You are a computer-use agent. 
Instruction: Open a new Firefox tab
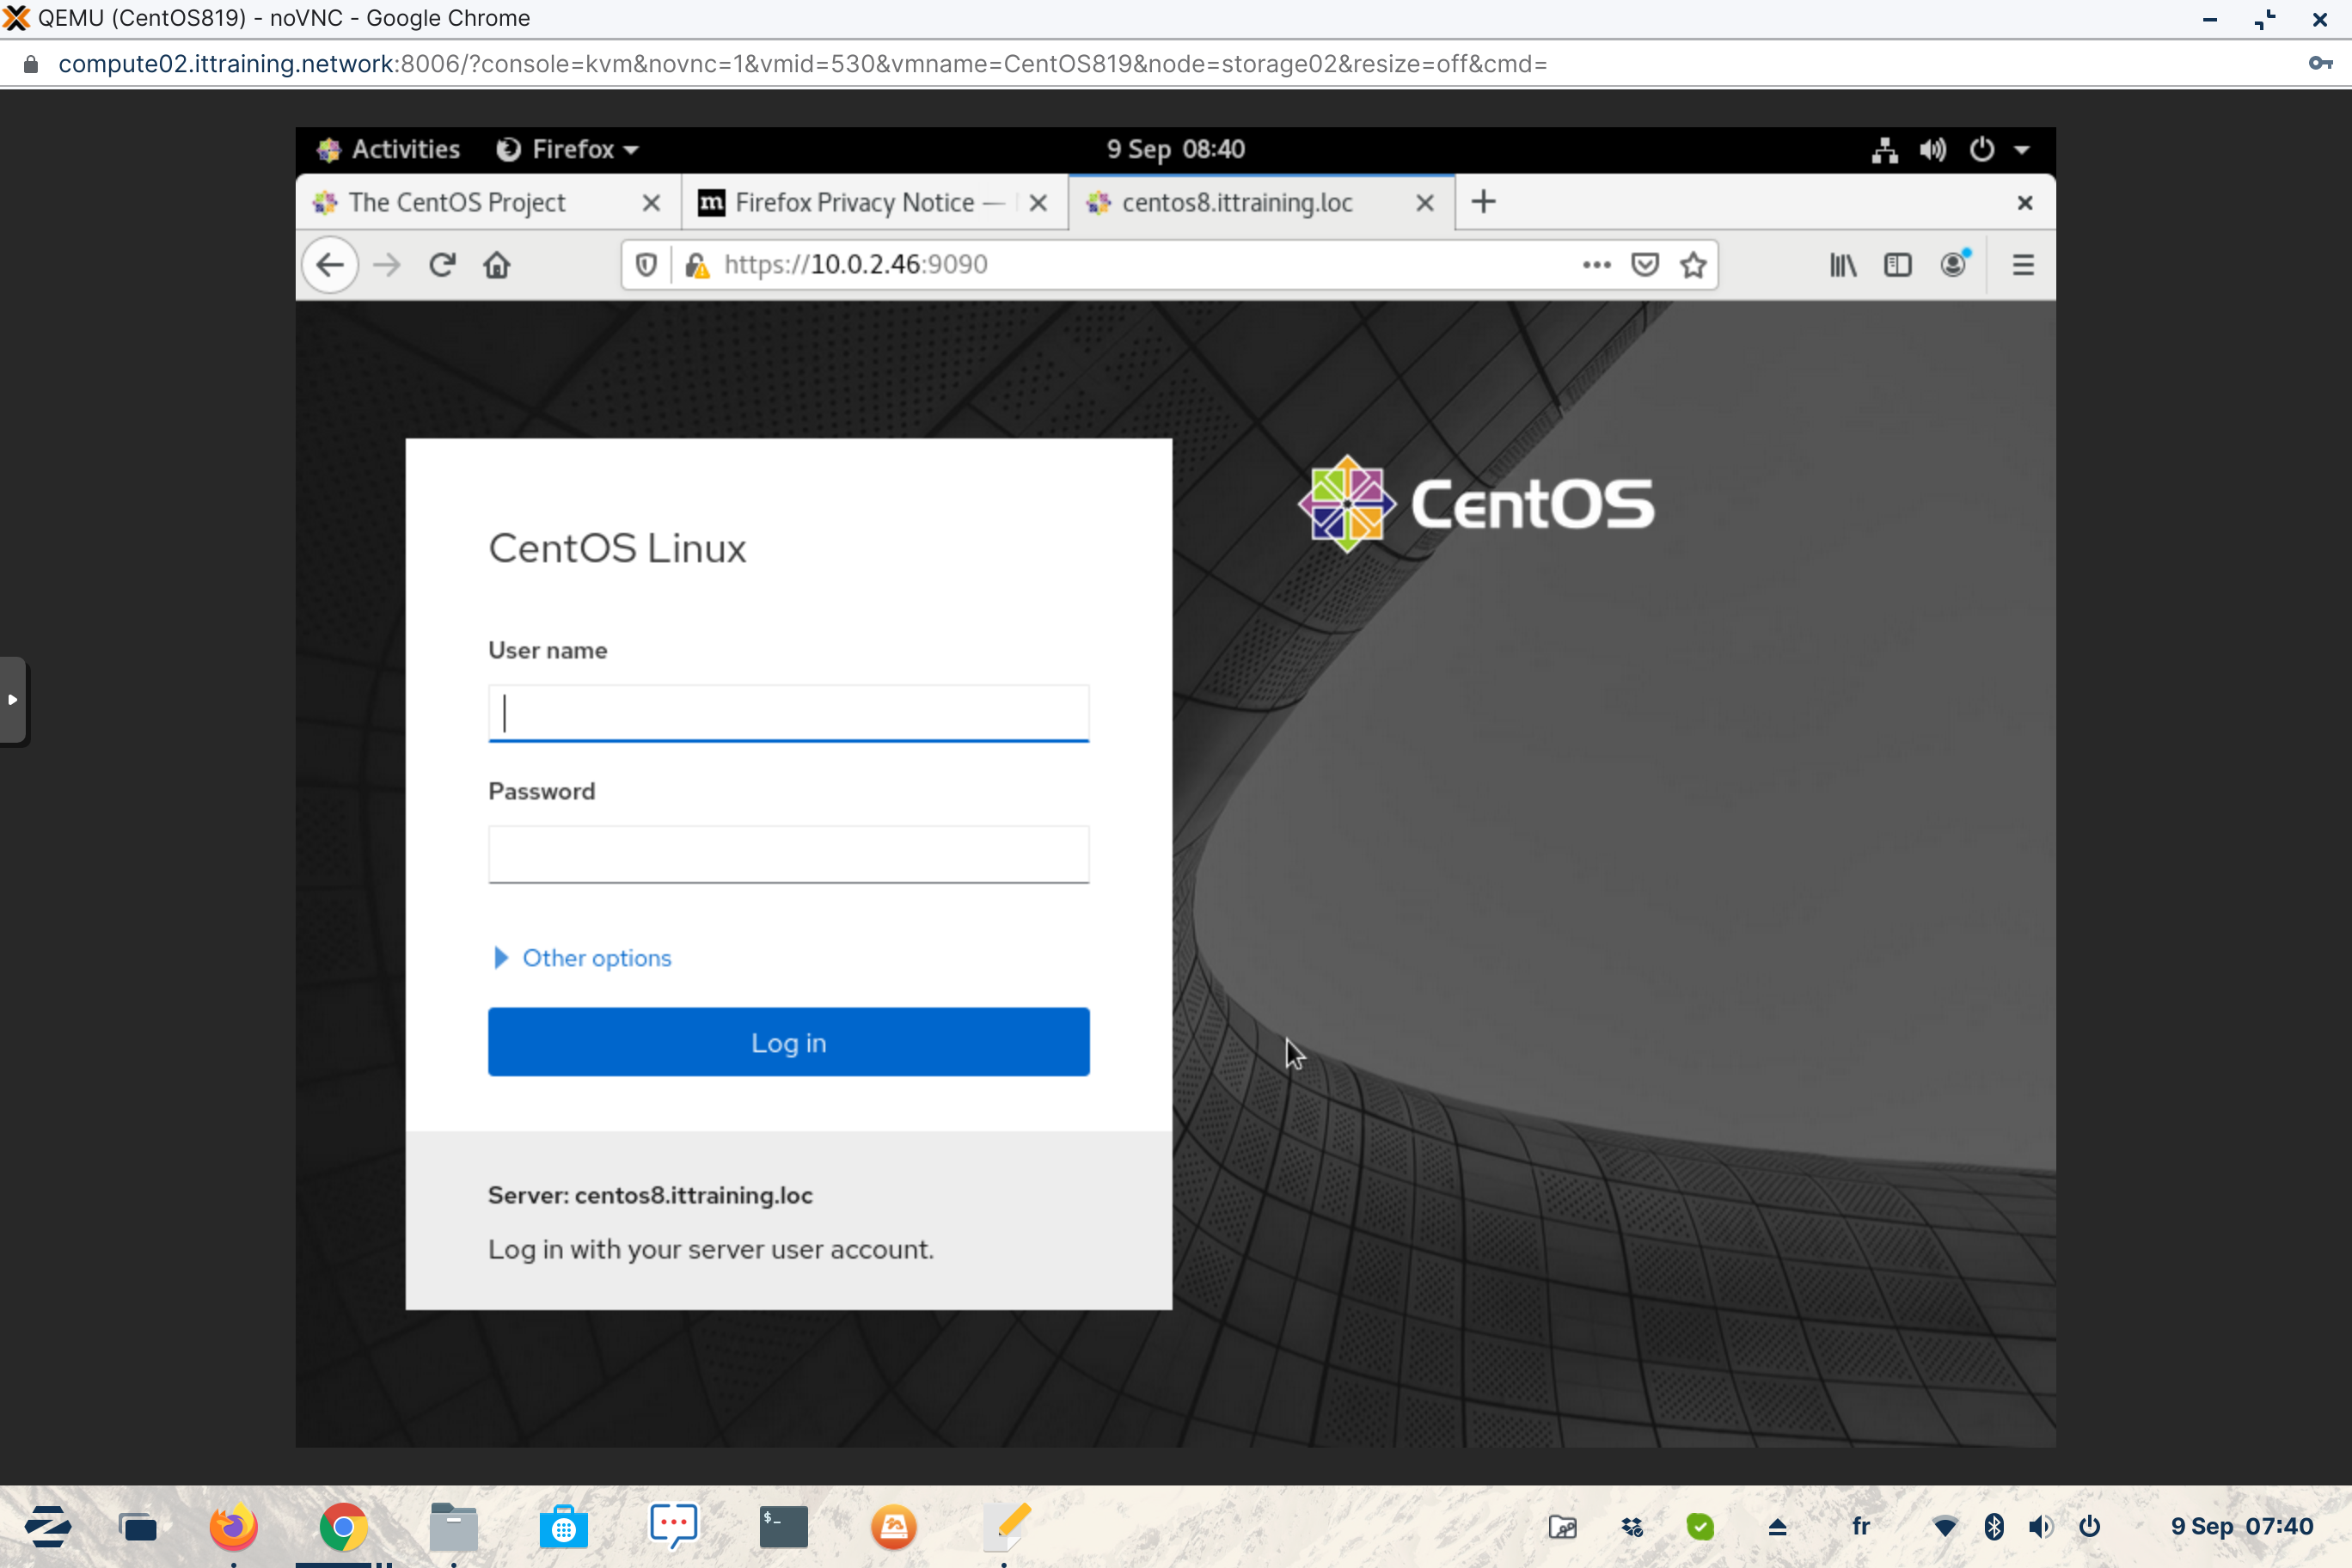coord(1484,202)
